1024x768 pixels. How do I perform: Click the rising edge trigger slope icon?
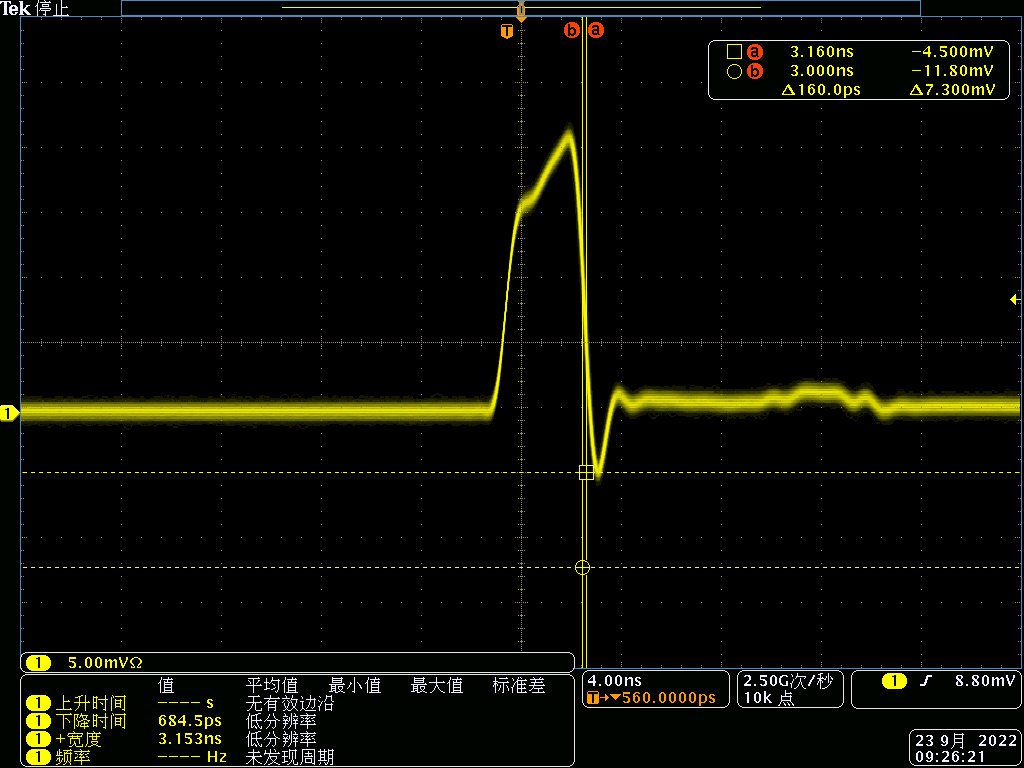pos(926,682)
